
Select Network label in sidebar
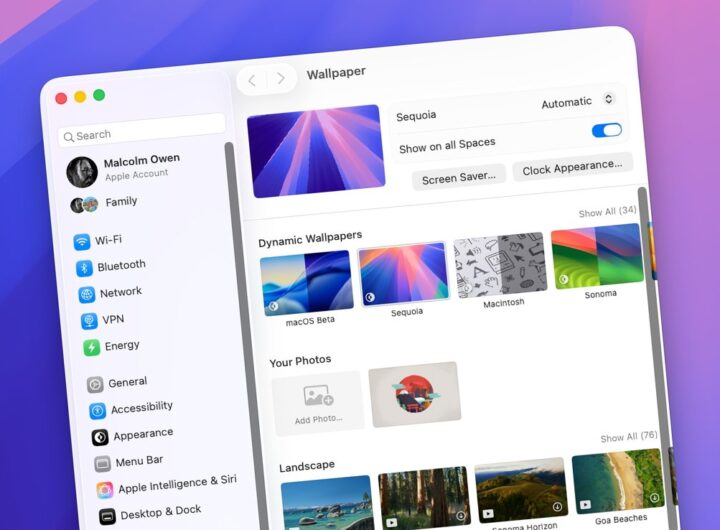[121, 292]
